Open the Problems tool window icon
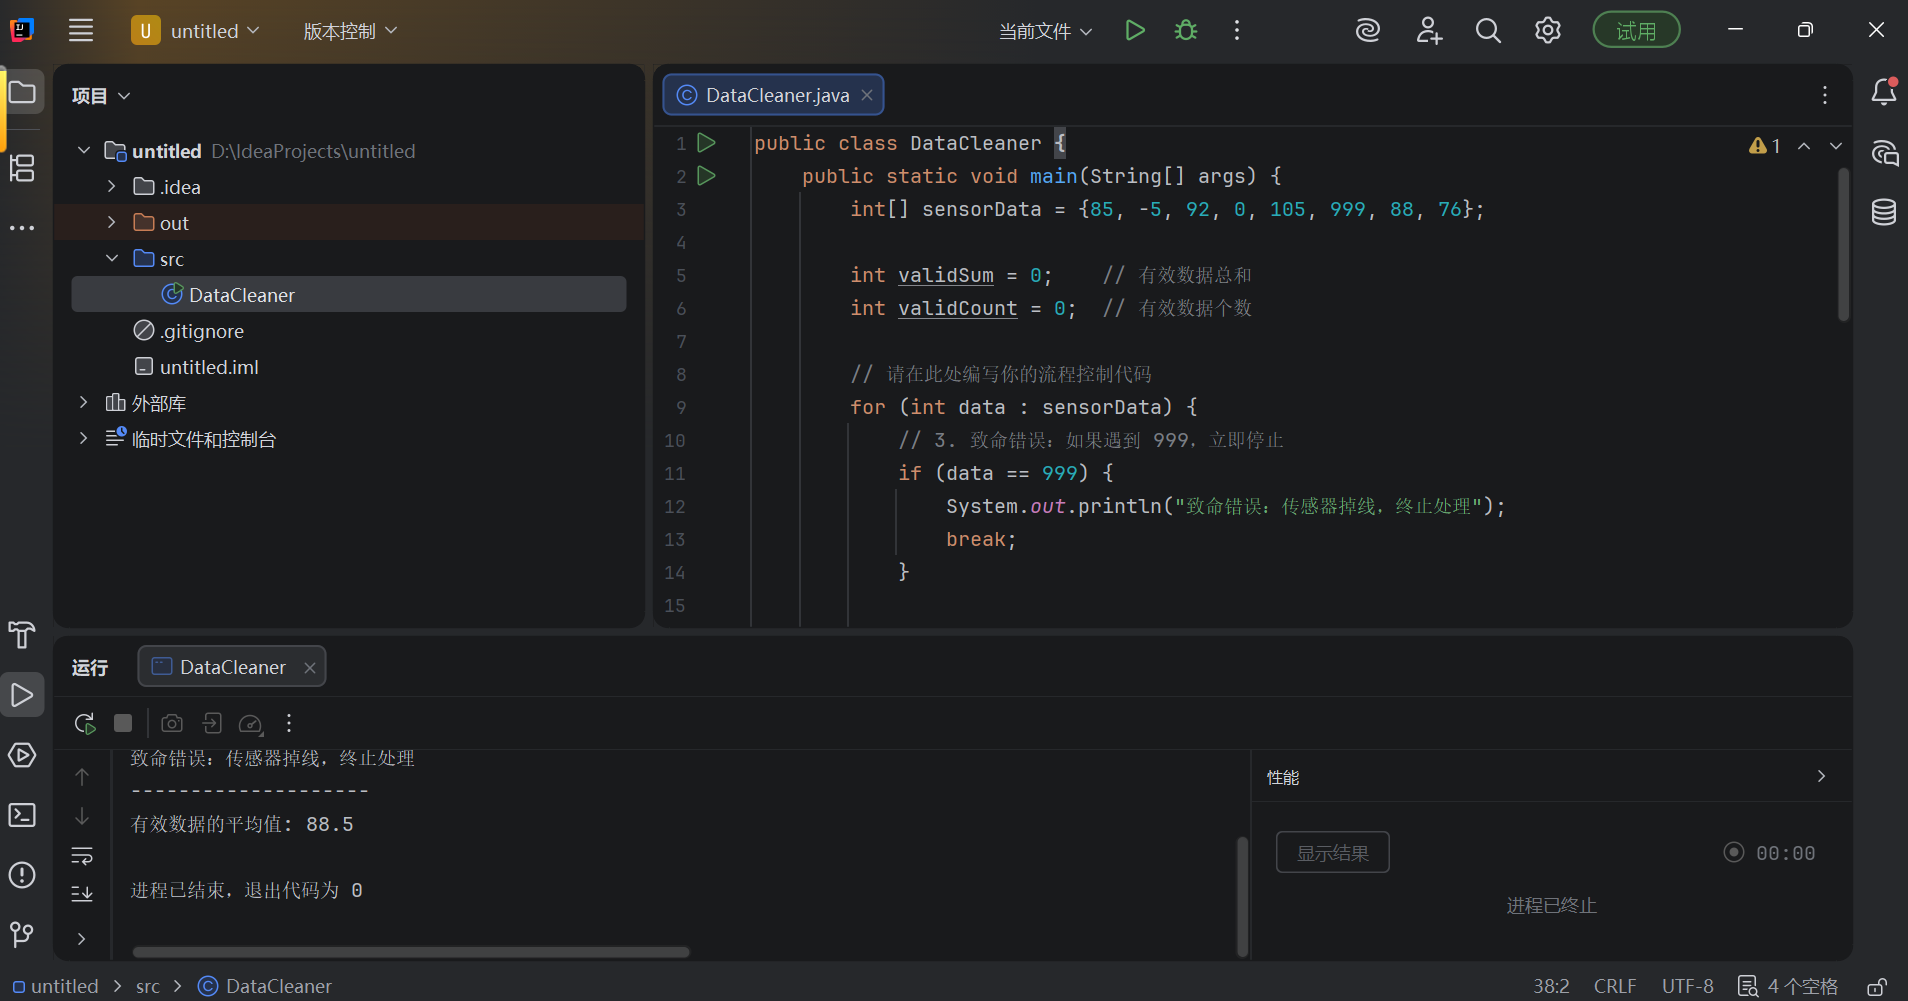Viewport: 1908px width, 1001px height. [22, 875]
